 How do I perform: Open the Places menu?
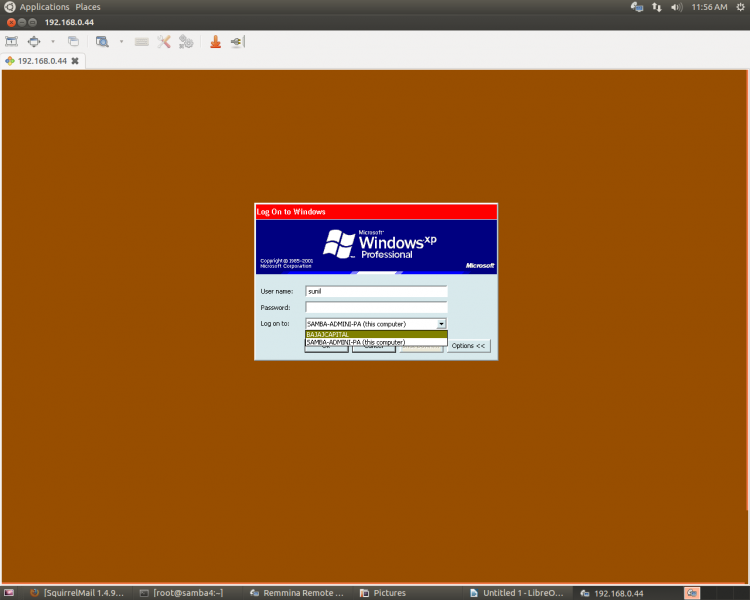pyautogui.click(x=88, y=7)
